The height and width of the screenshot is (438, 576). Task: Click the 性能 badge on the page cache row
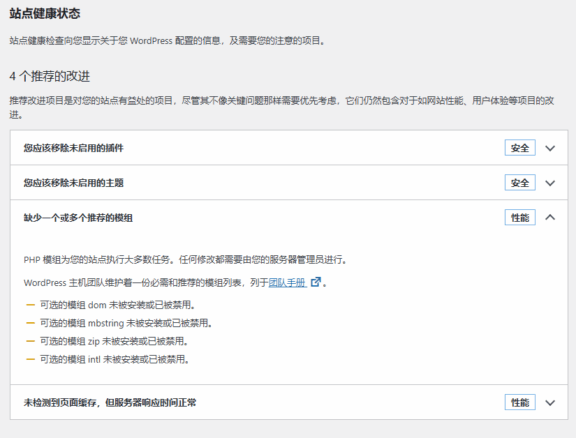tap(520, 402)
